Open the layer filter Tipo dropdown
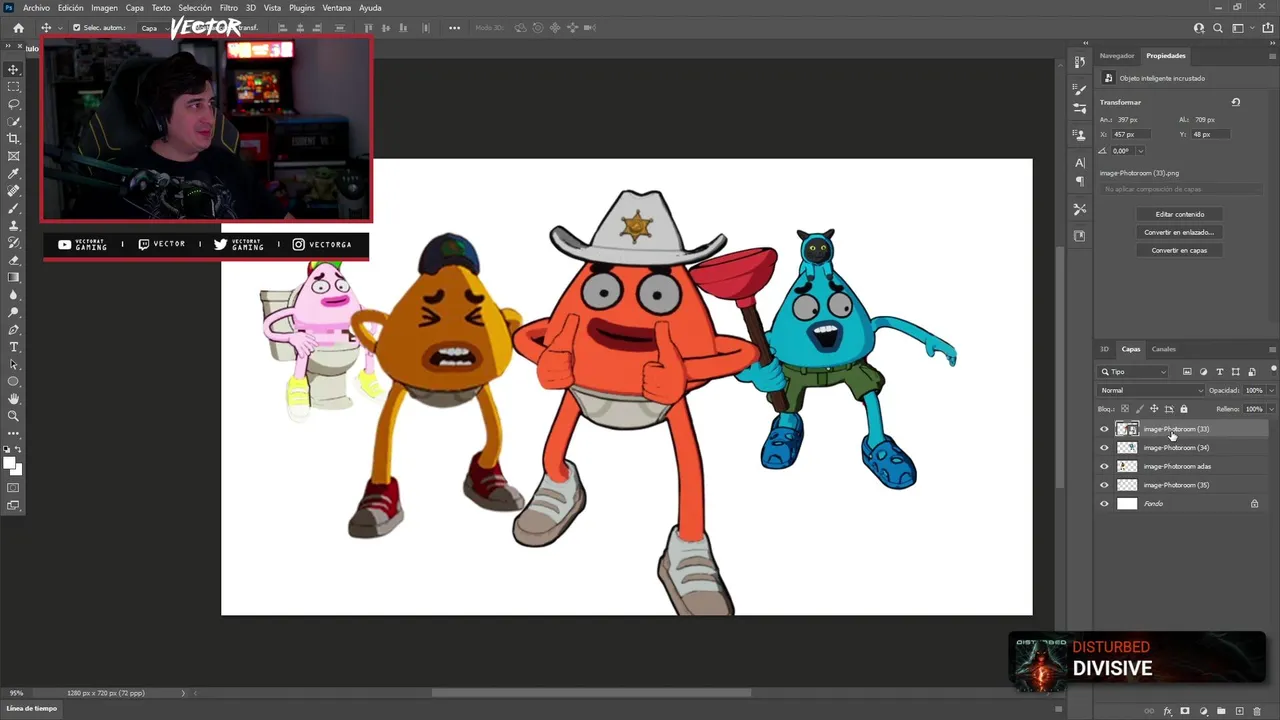Viewport: 1280px width, 720px height. pos(1133,372)
